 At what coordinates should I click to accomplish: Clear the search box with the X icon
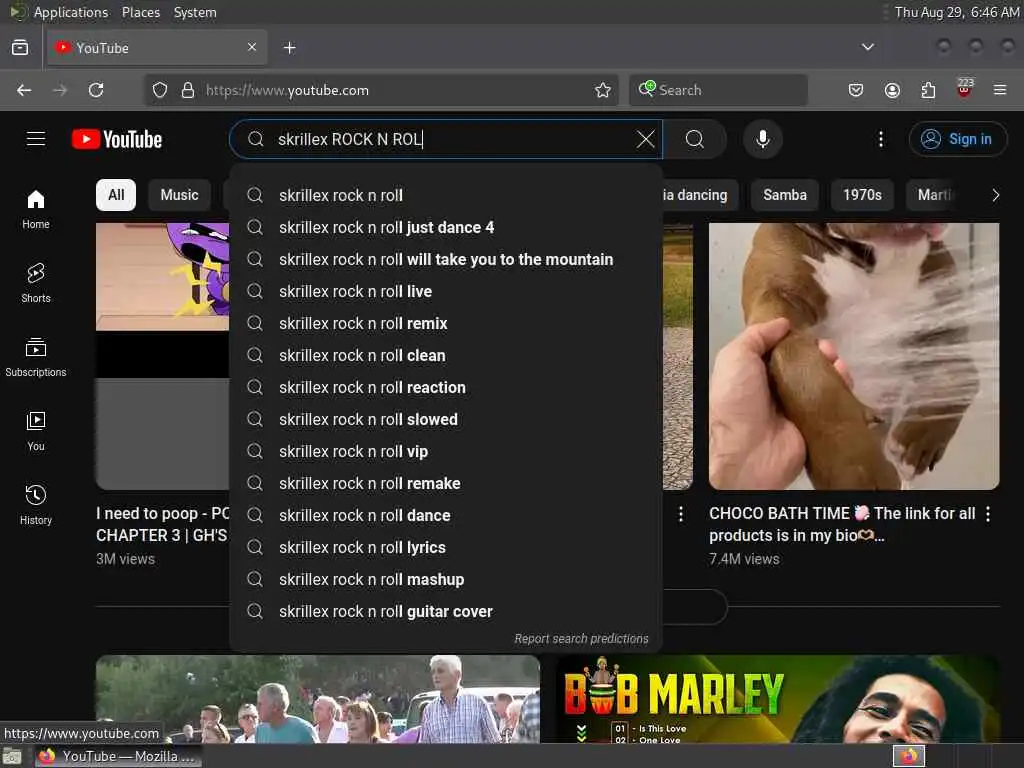coord(645,139)
